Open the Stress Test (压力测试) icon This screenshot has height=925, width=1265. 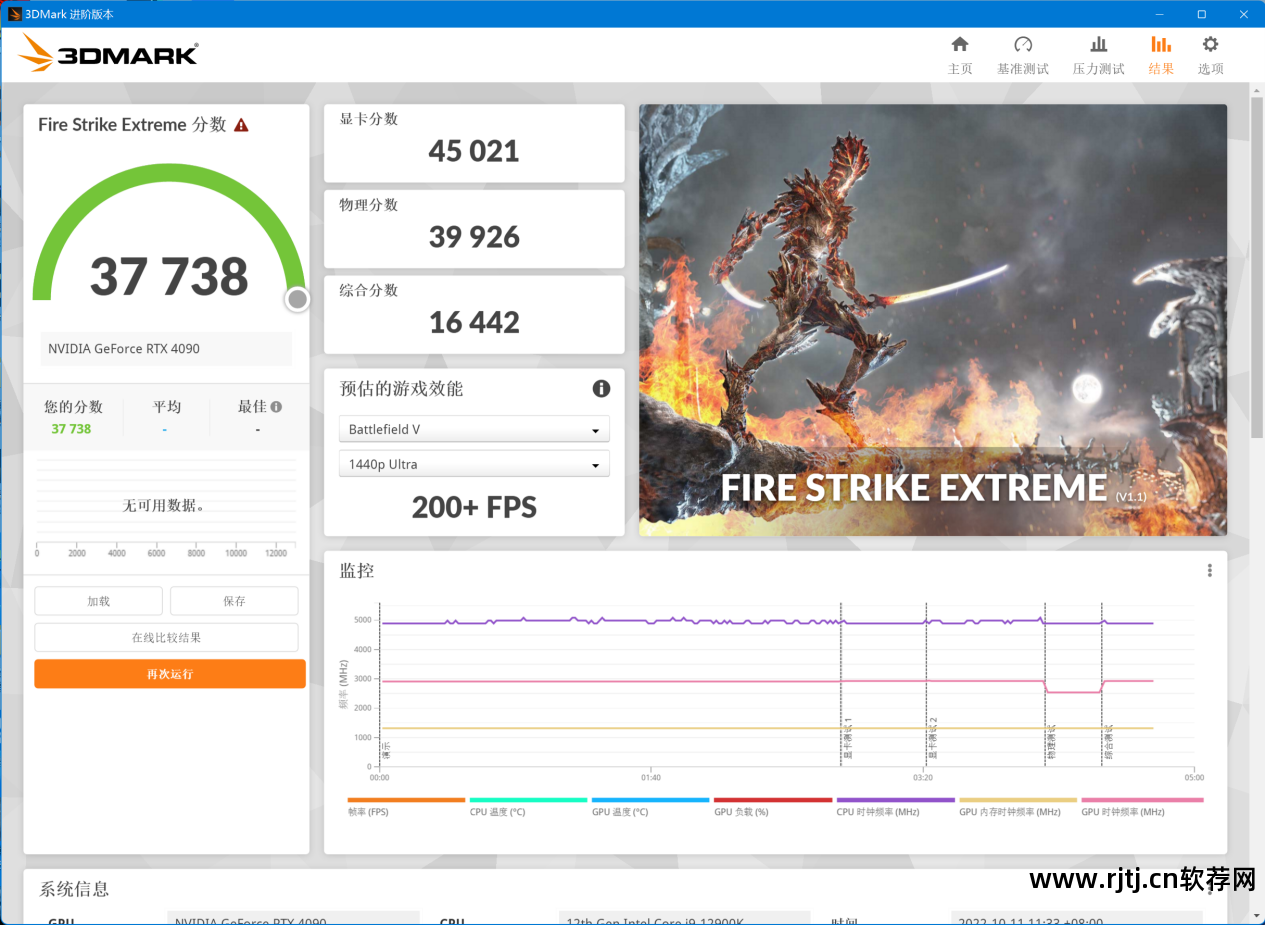1098,45
